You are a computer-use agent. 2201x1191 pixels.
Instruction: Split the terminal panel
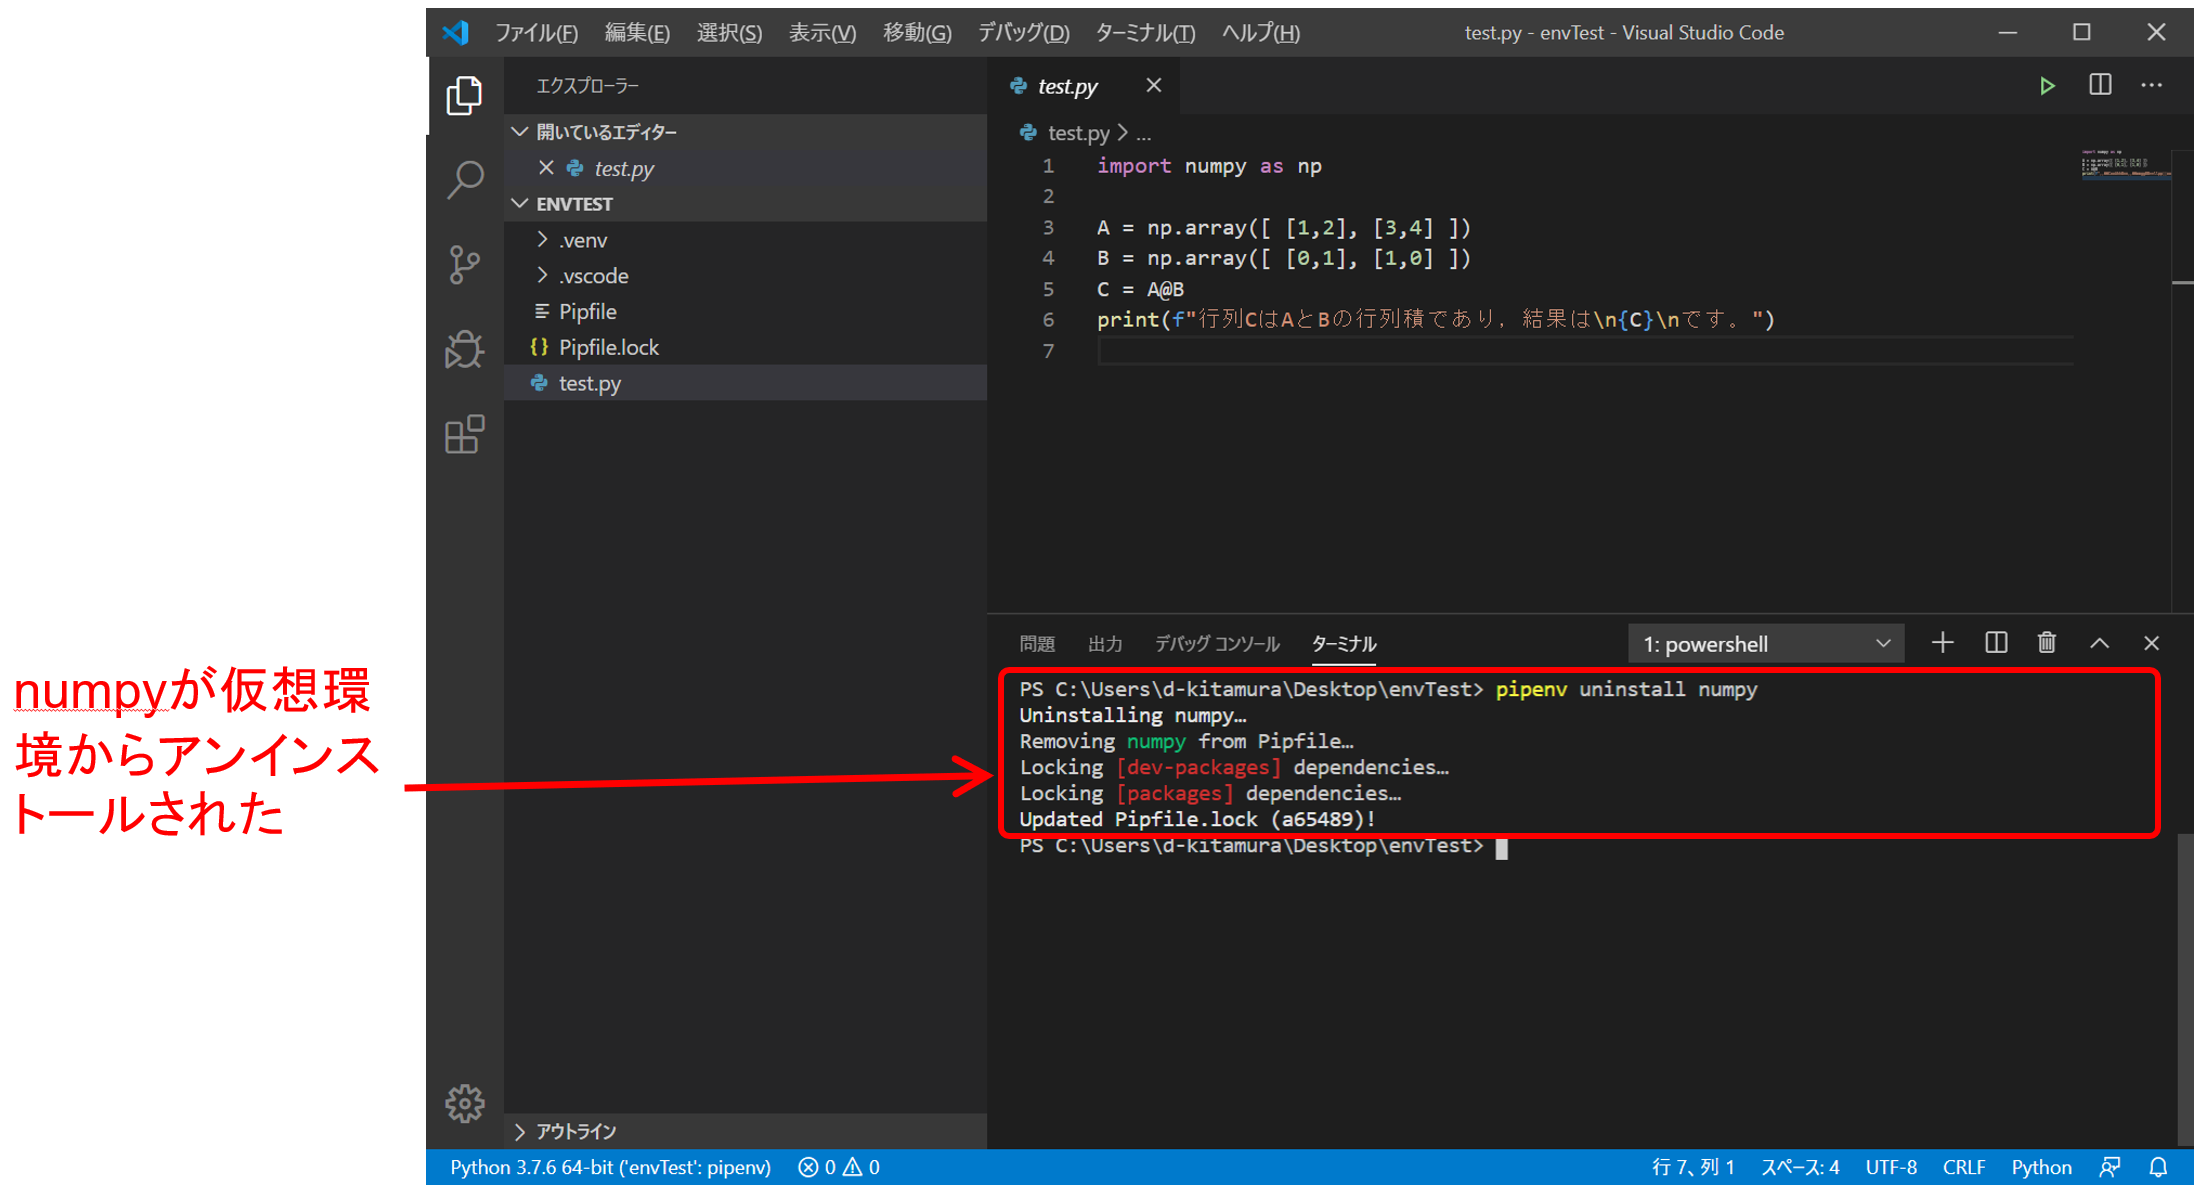pyautogui.click(x=1996, y=643)
